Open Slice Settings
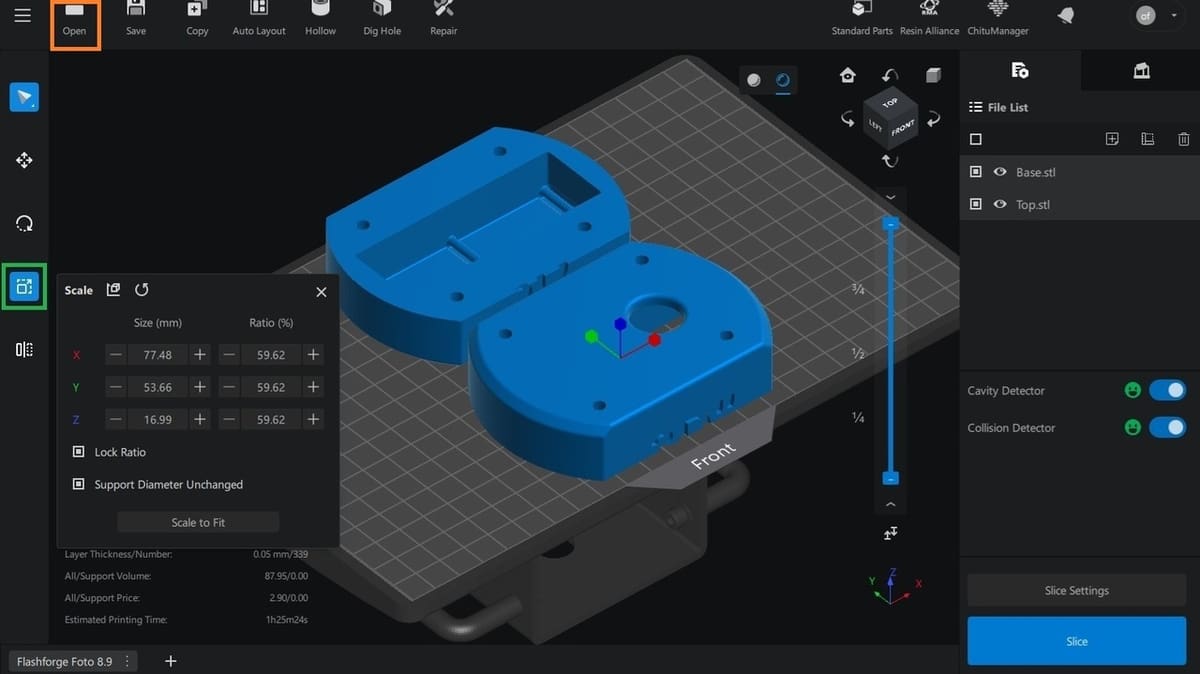 coord(1077,590)
